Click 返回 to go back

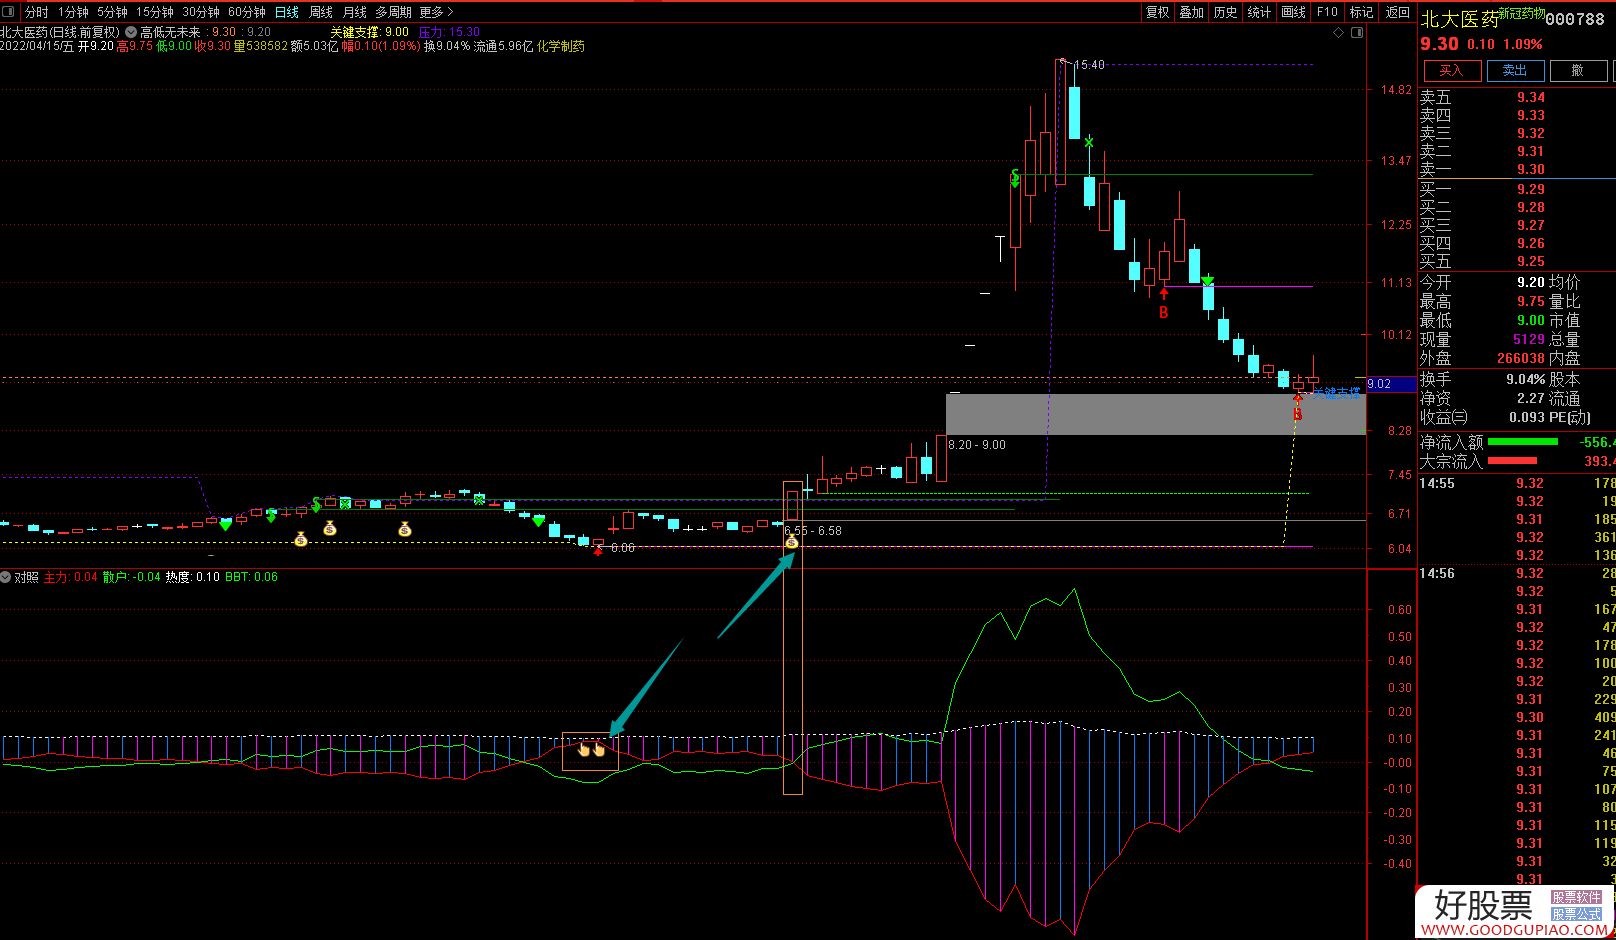click(1397, 12)
